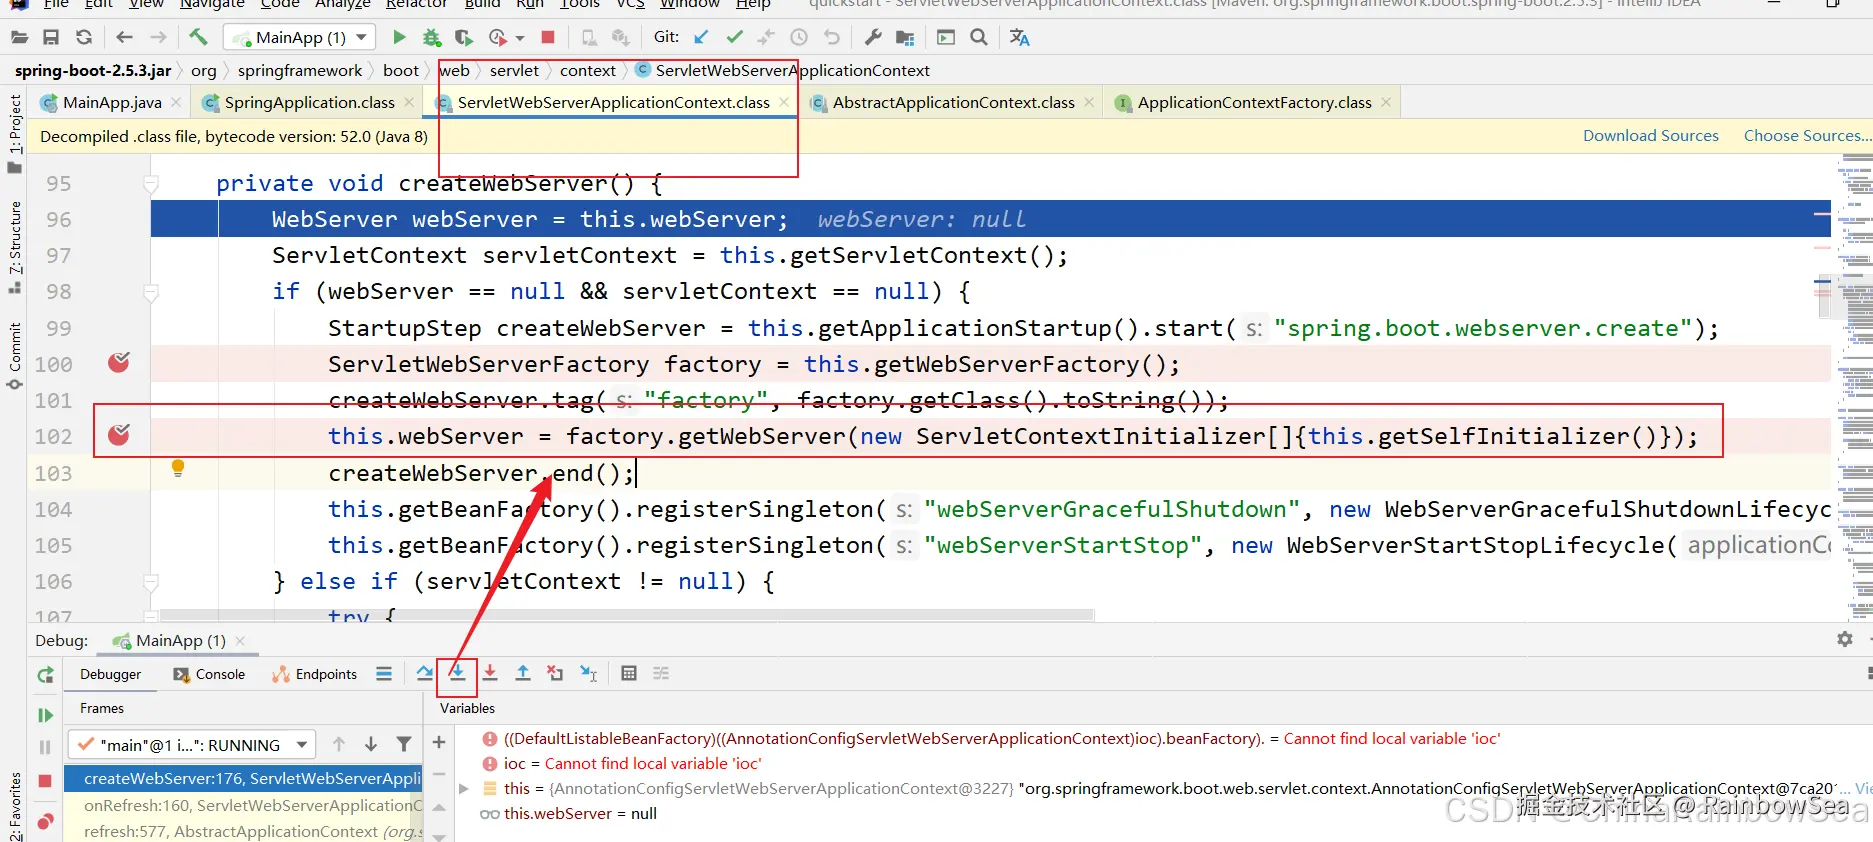The width and height of the screenshot is (1873, 842).
Task: Click Step Over in debug toolbar
Action: tap(425, 674)
